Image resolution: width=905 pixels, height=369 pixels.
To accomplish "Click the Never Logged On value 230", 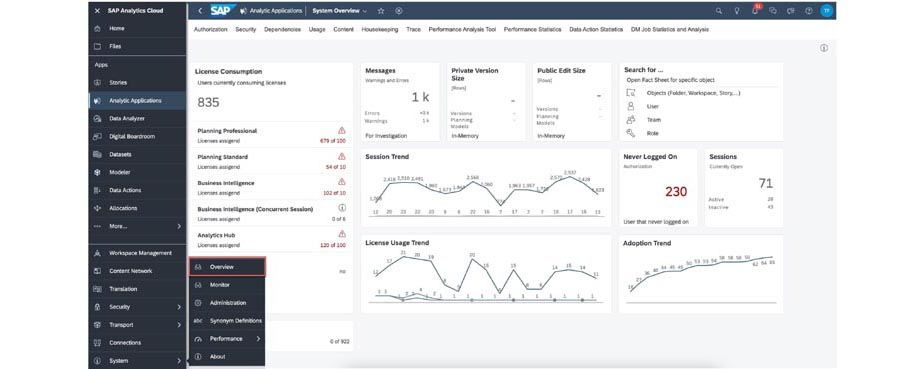I will tap(676, 192).
